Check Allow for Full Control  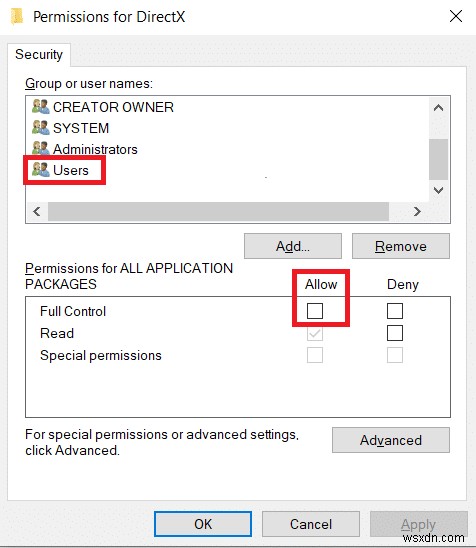pos(315,311)
